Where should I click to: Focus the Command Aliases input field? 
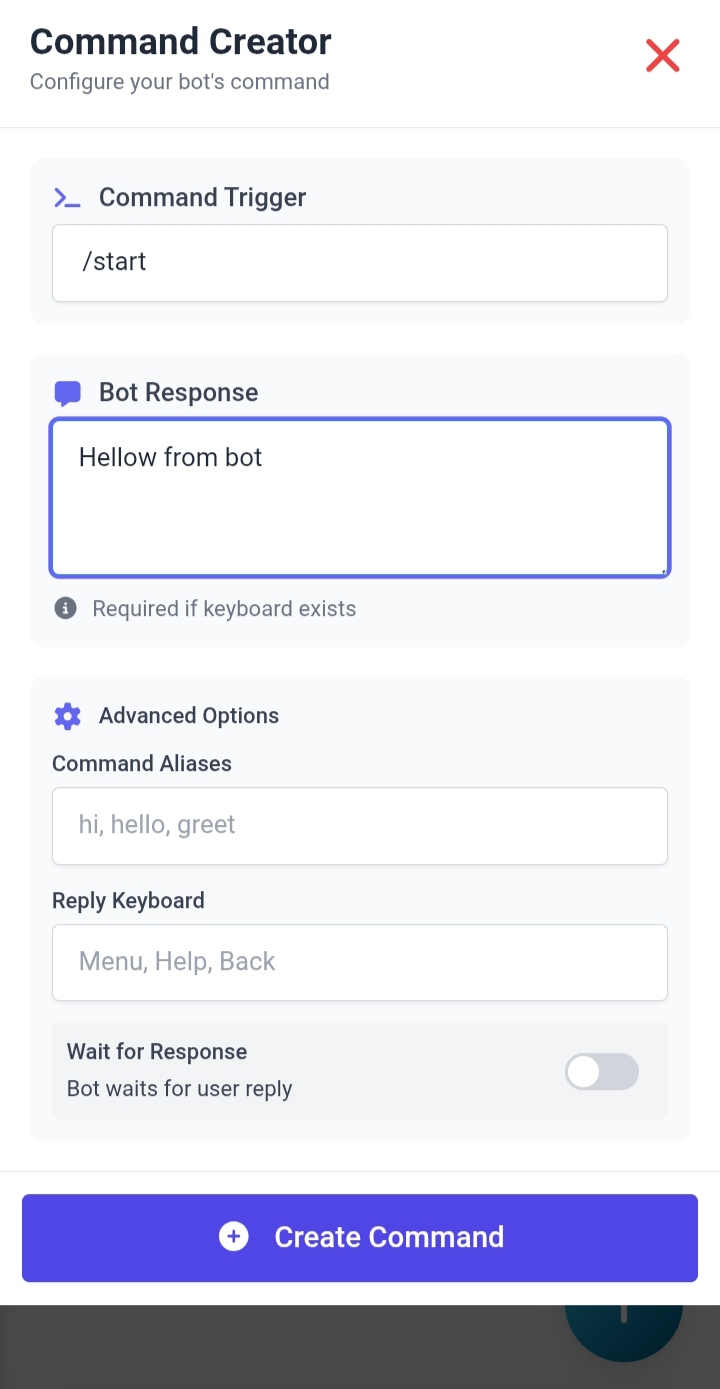[x=360, y=825]
